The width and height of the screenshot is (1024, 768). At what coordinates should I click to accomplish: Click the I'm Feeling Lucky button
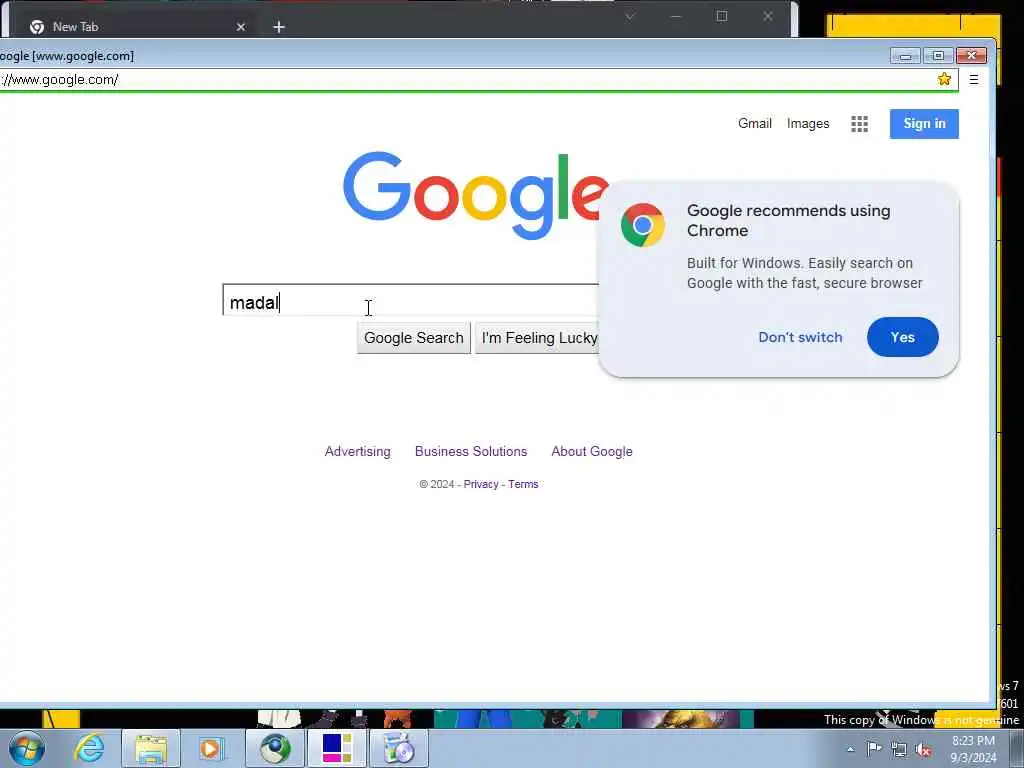coord(538,338)
